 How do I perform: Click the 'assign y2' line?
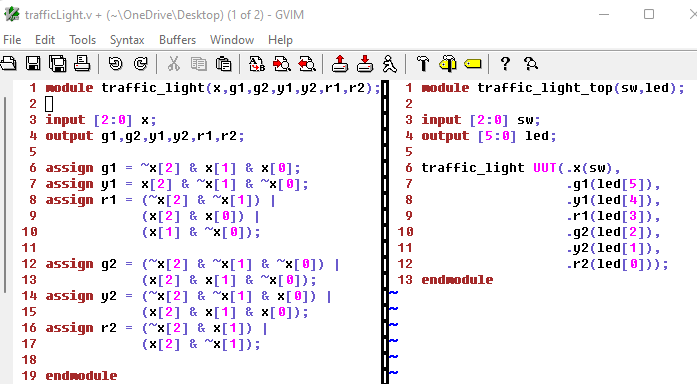pos(189,296)
